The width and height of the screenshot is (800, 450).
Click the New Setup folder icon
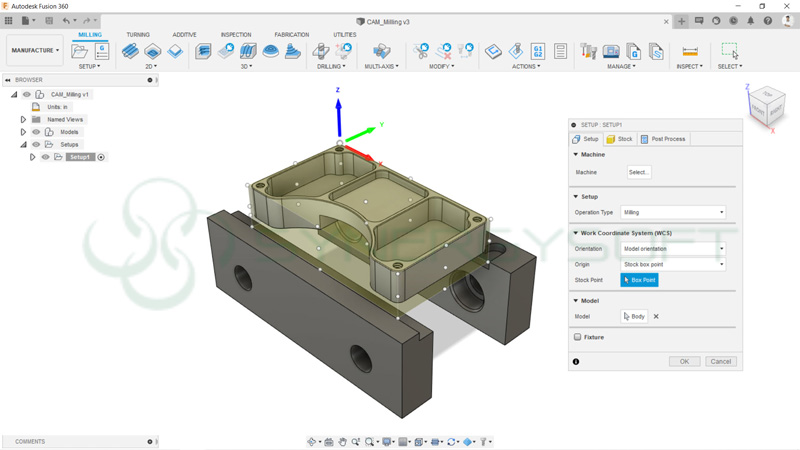click(80, 51)
